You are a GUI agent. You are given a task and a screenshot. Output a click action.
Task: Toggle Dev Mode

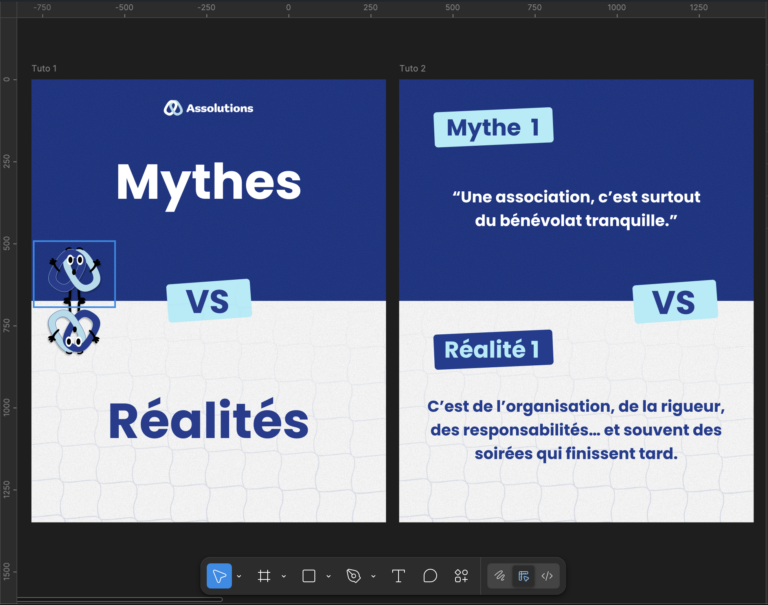click(x=547, y=576)
